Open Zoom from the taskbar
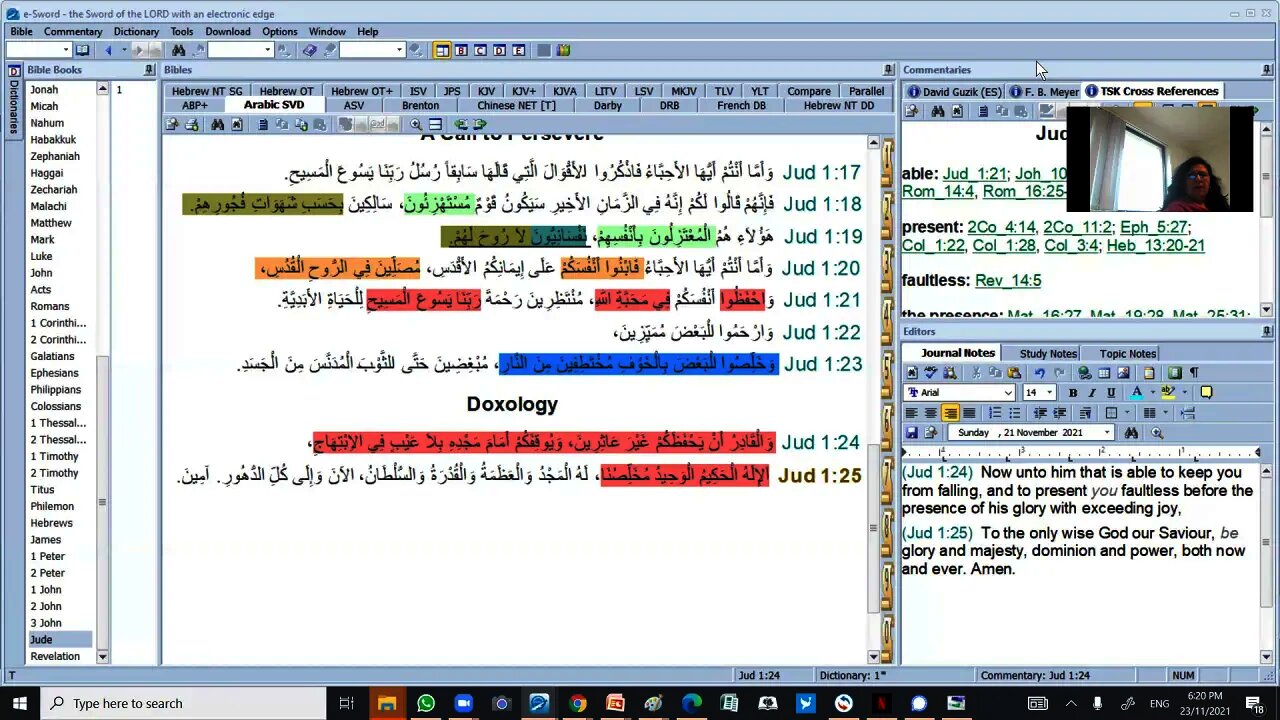 tap(463, 703)
